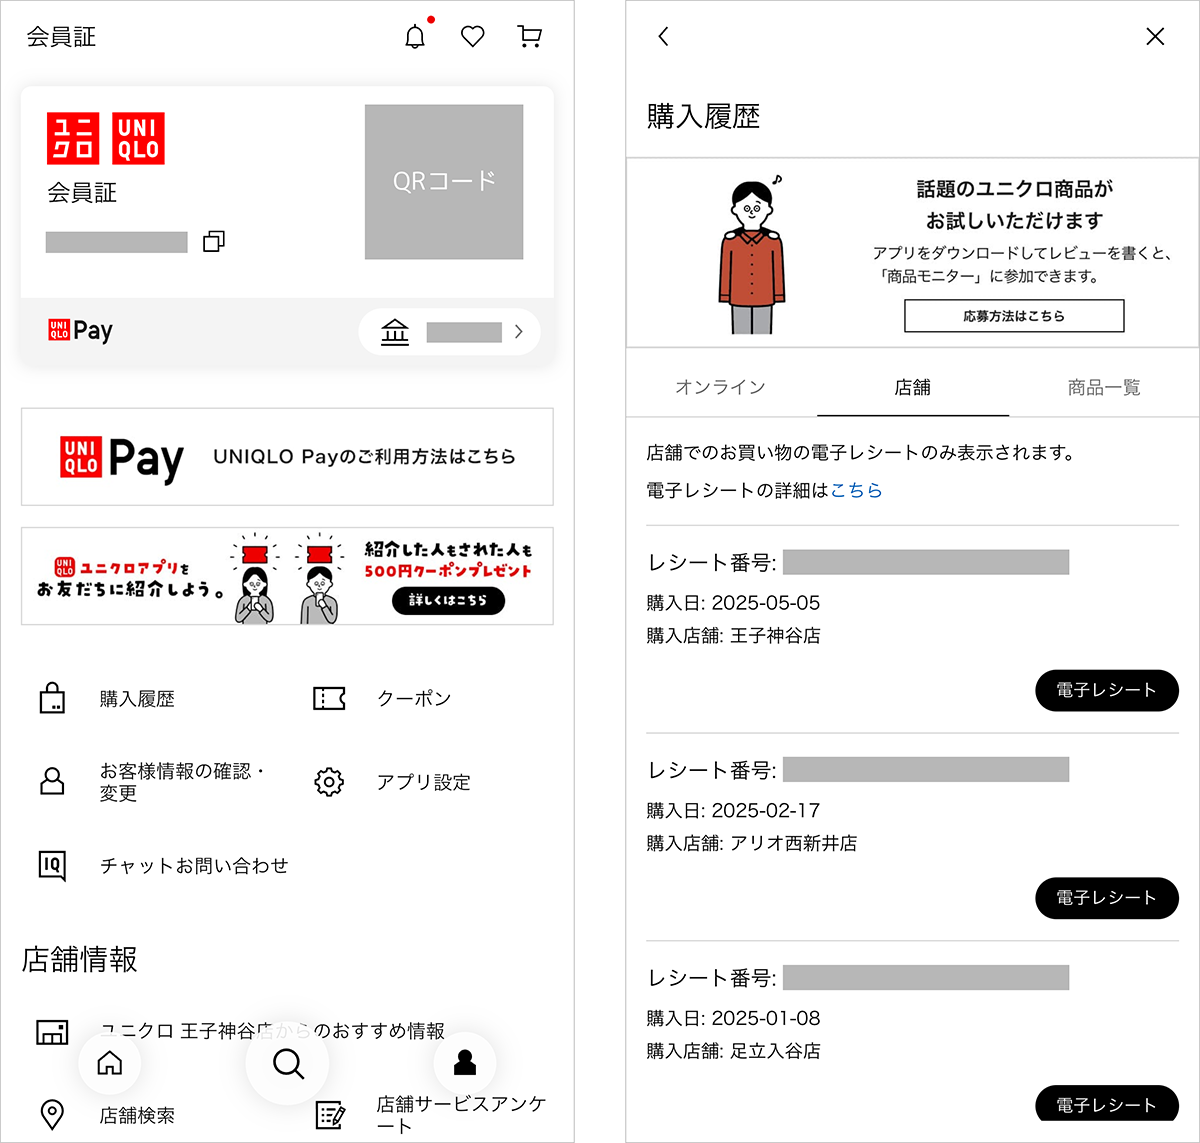The image size is (1200, 1143).
Task: Open search via bottom magnifier icon
Action: [x=288, y=1063]
